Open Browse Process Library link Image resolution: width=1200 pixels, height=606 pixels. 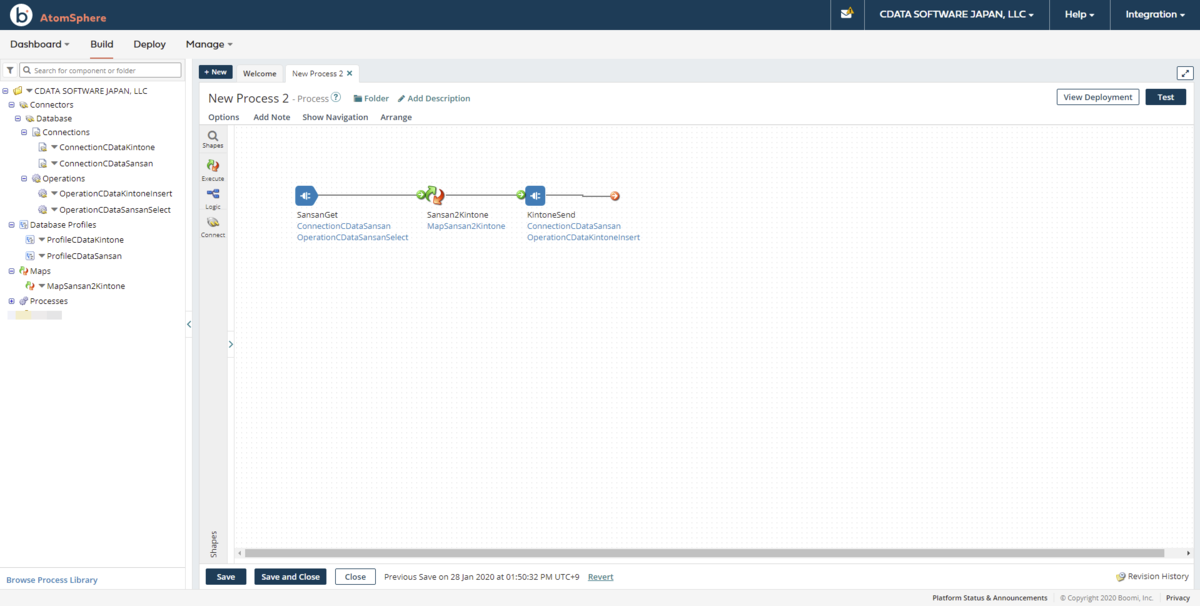tap(52, 580)
